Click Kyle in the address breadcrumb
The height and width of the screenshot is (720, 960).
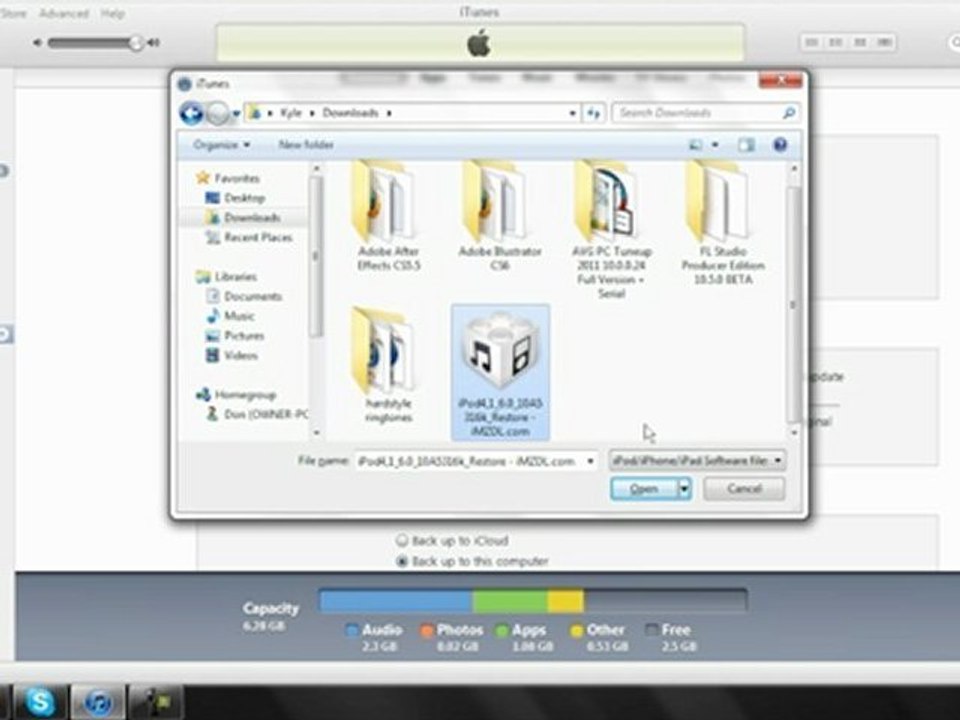291,113
